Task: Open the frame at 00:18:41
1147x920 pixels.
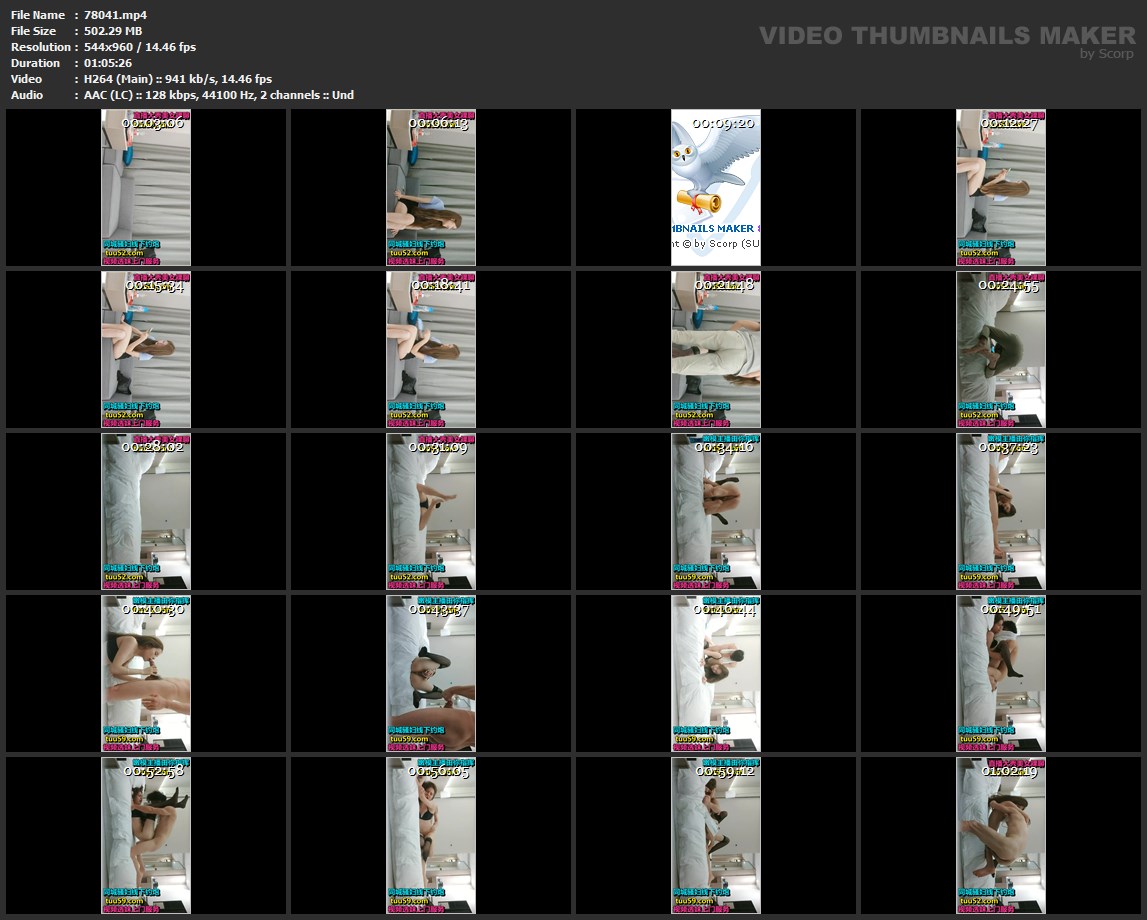Action: tap(431, 349)
